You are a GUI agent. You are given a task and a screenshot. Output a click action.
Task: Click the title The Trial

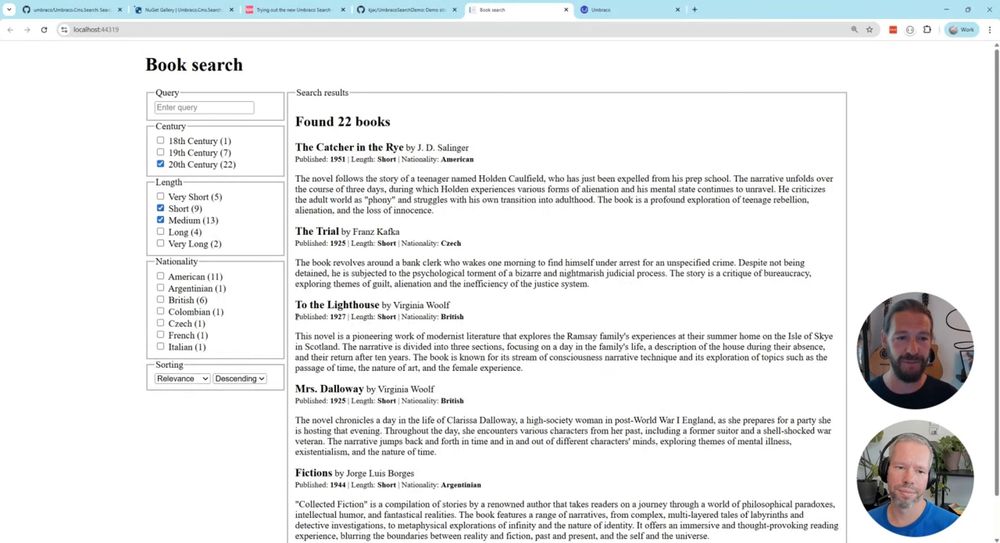pos(316,231)
